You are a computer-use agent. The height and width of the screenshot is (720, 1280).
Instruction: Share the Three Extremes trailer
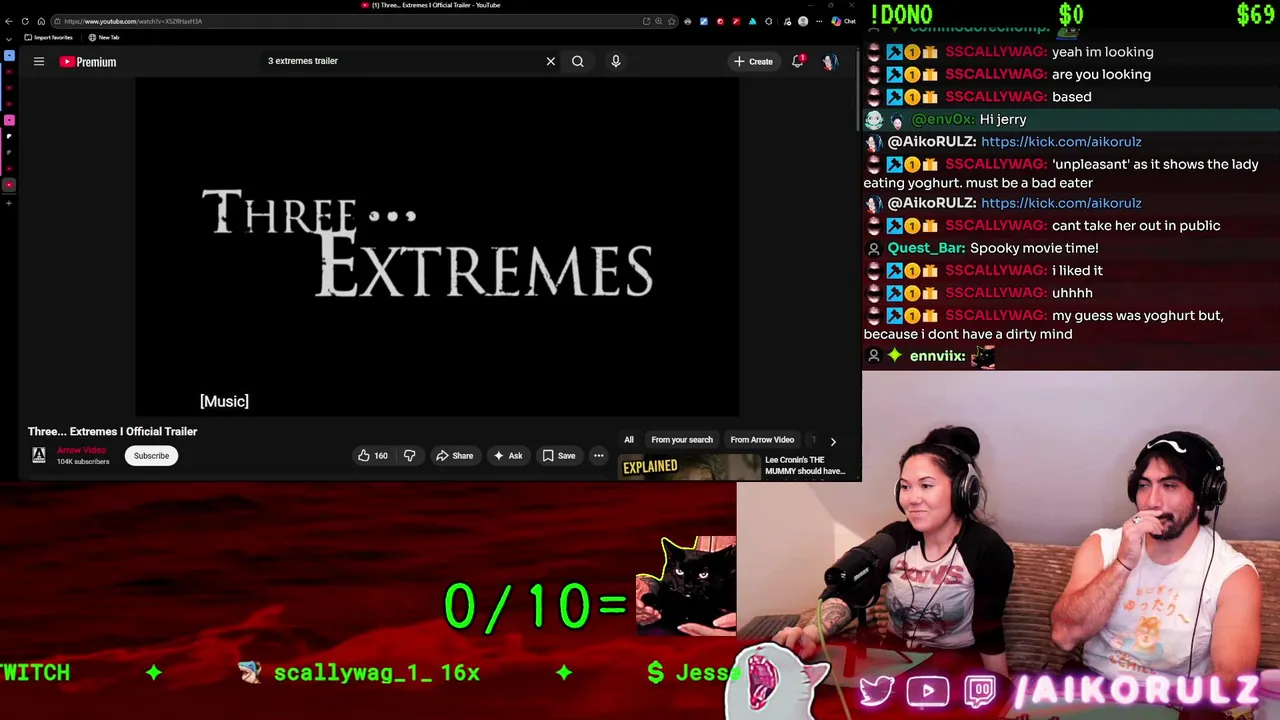(x=454, y=456)
